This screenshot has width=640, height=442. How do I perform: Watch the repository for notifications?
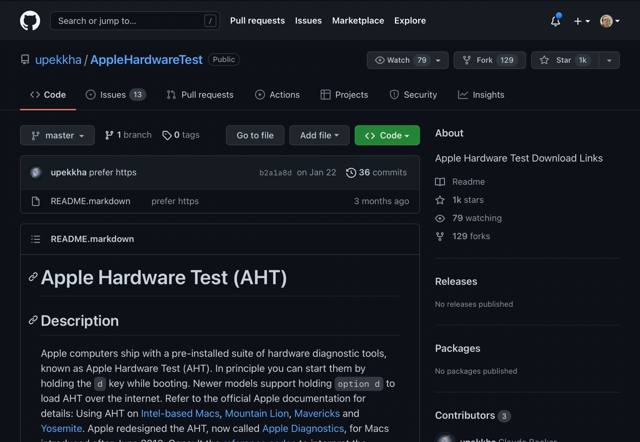tap(400, 60)
